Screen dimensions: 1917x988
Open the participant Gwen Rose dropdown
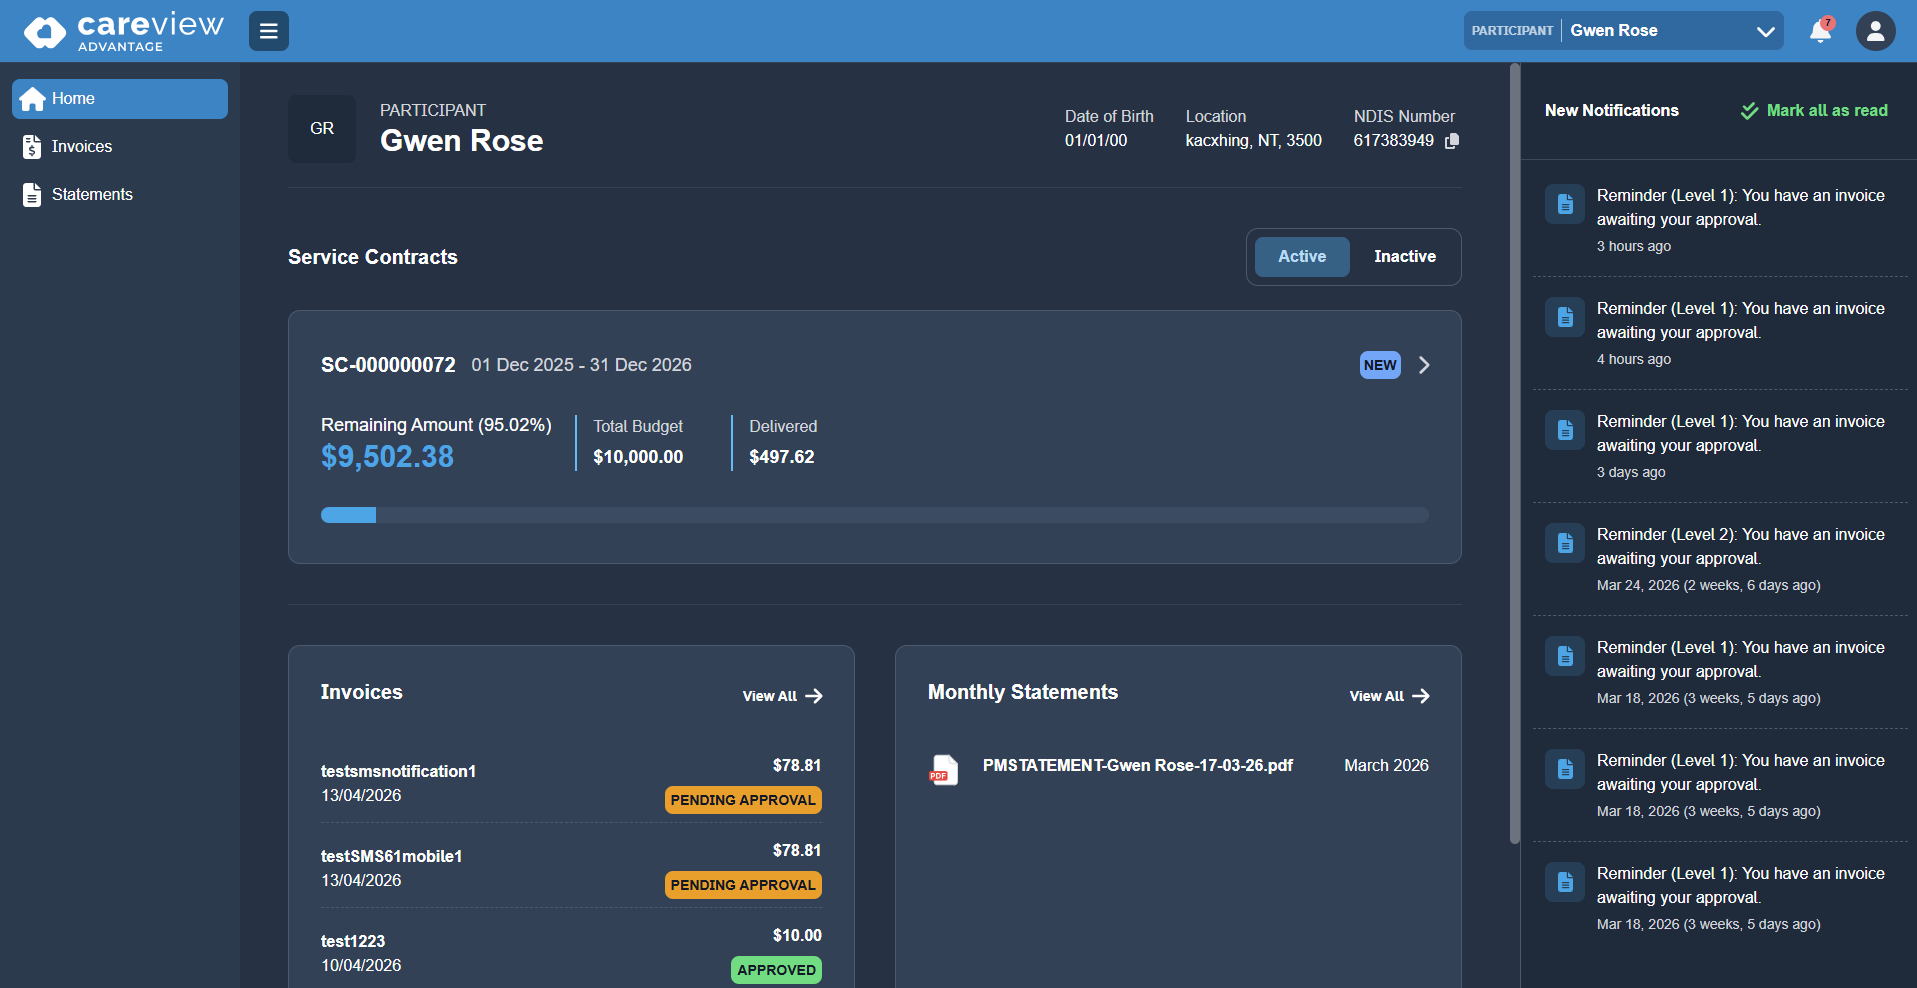point(1623,31)
